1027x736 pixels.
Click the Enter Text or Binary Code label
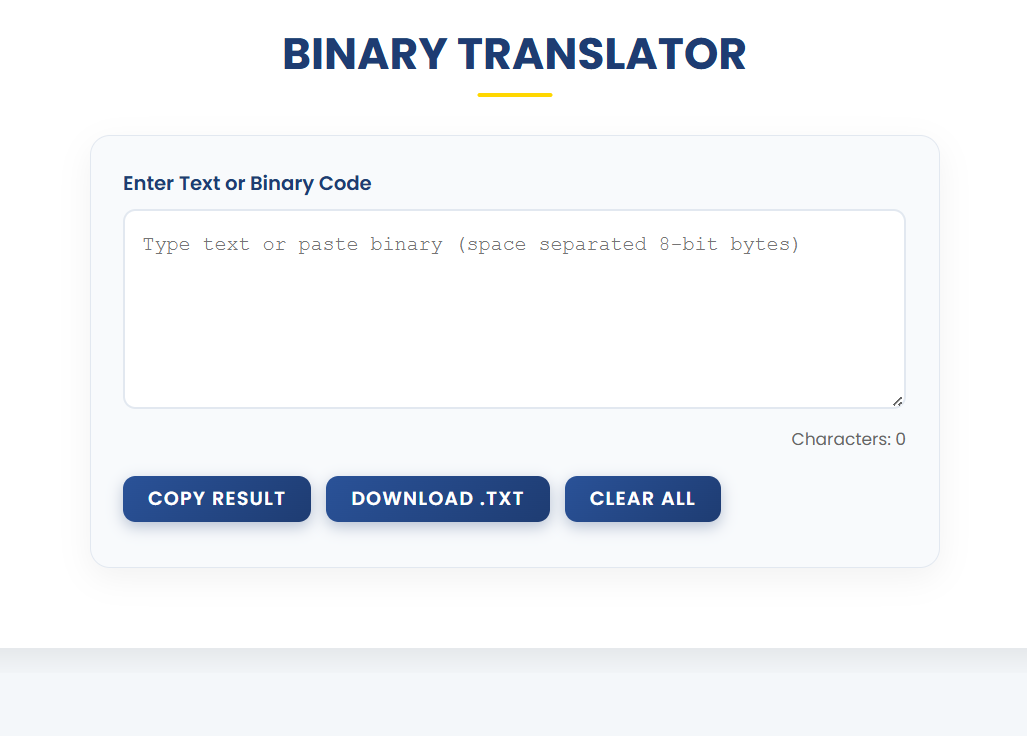pos(246,183)
